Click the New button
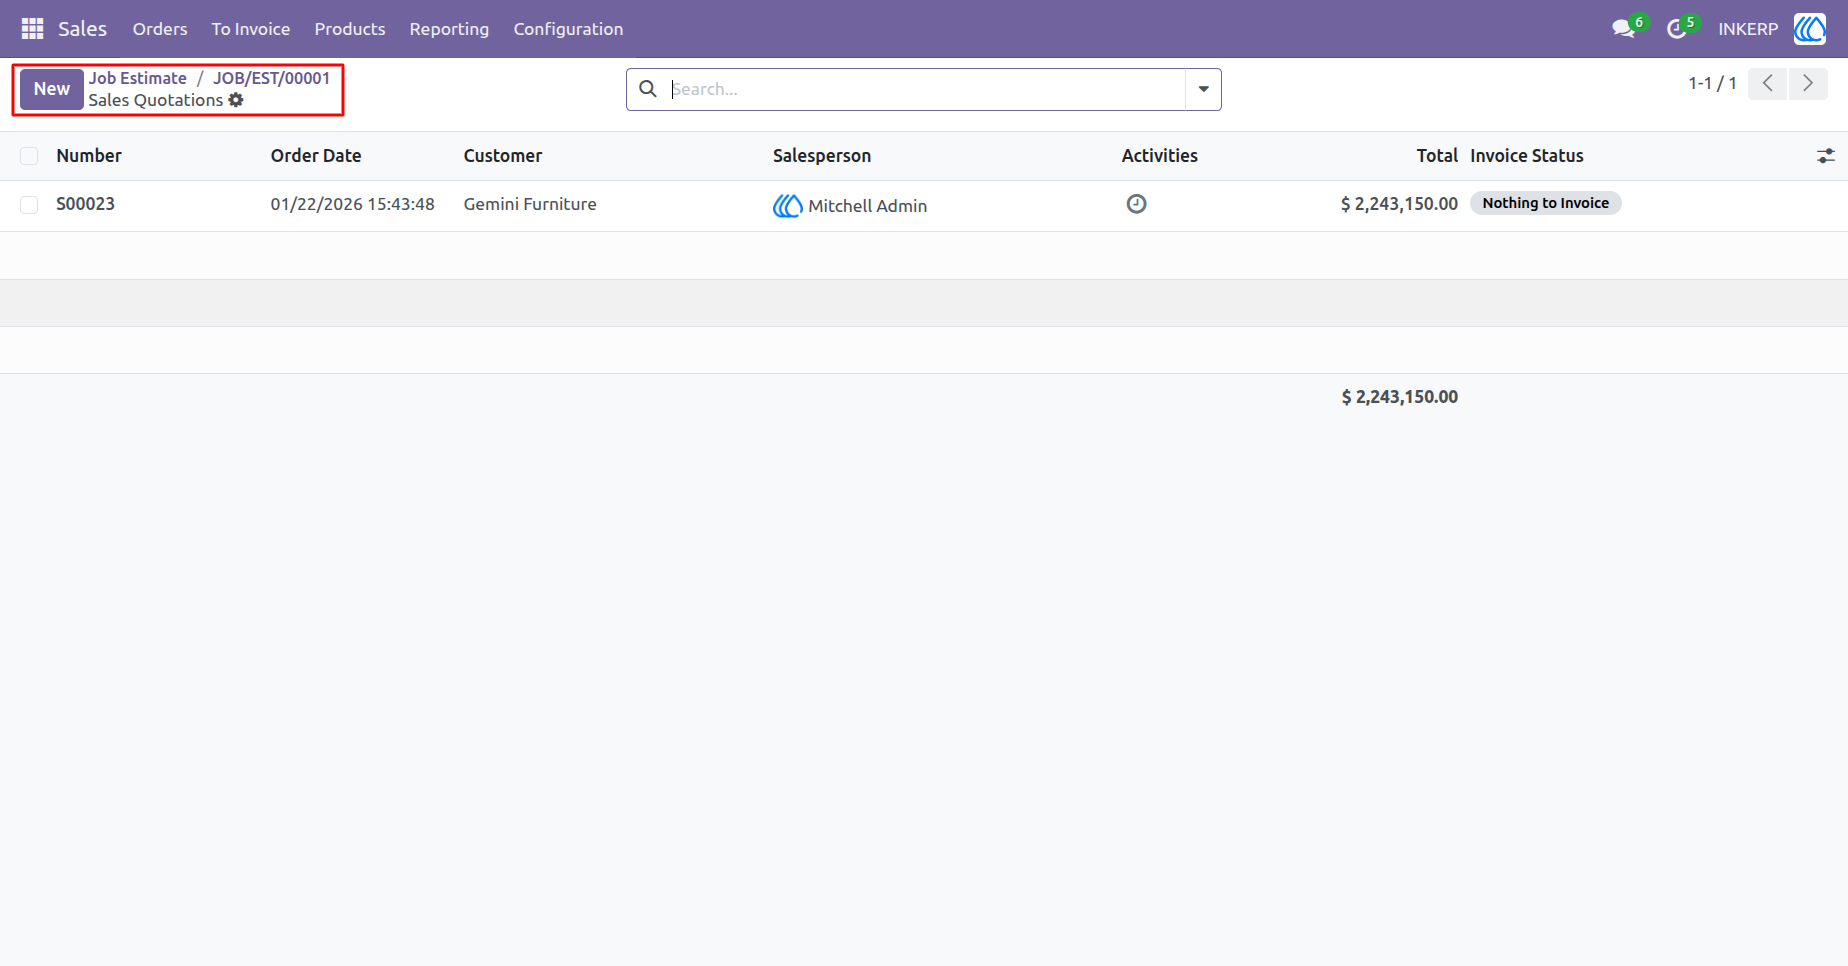1848x966 pixels. point(52,89)
